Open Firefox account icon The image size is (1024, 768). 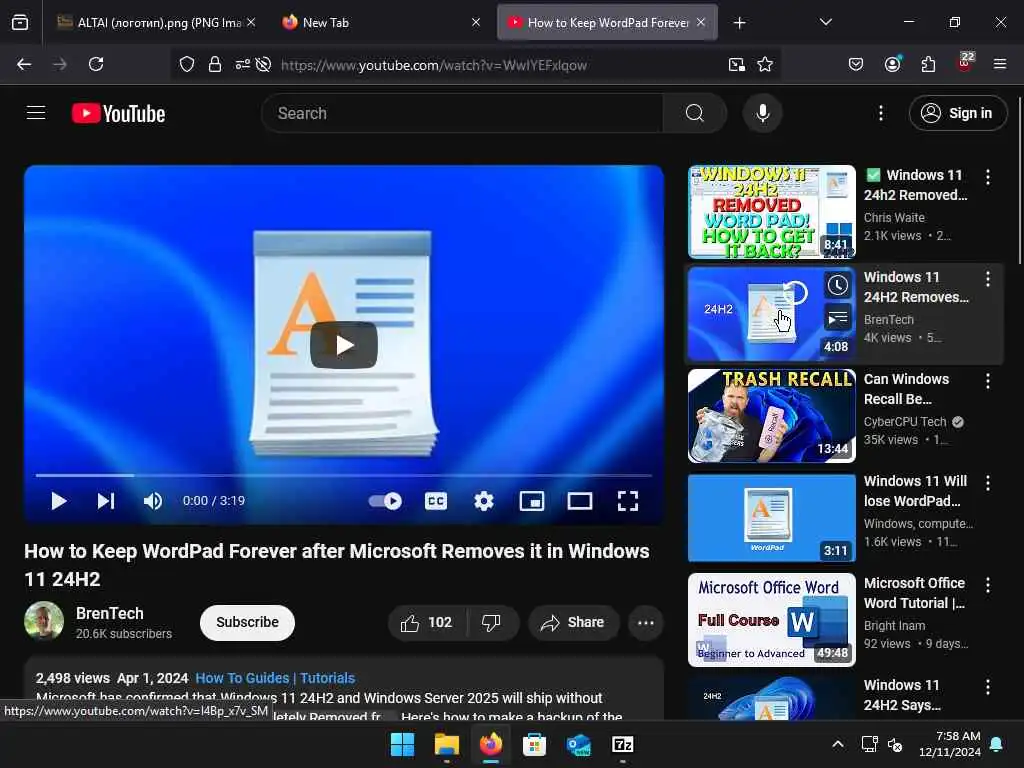click(x=892, y=64)
